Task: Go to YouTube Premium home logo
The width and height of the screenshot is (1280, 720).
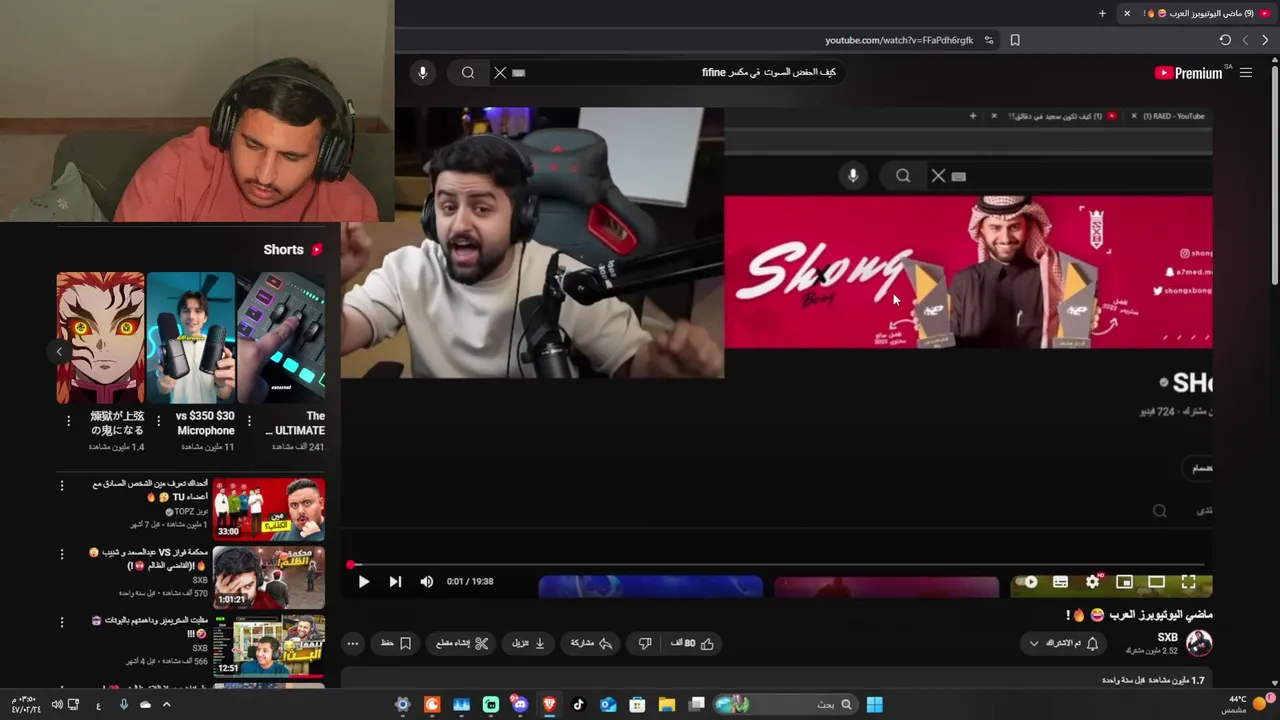Action: click(x=1188, y=73)
